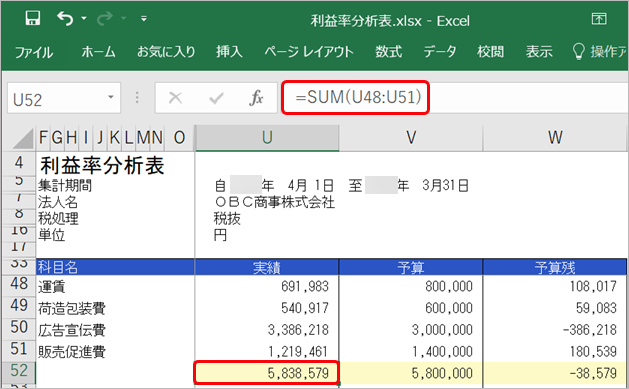Open the 数式 ribbon tab
The width and height of the screenshot is (629, 389).
pos(388,52)
